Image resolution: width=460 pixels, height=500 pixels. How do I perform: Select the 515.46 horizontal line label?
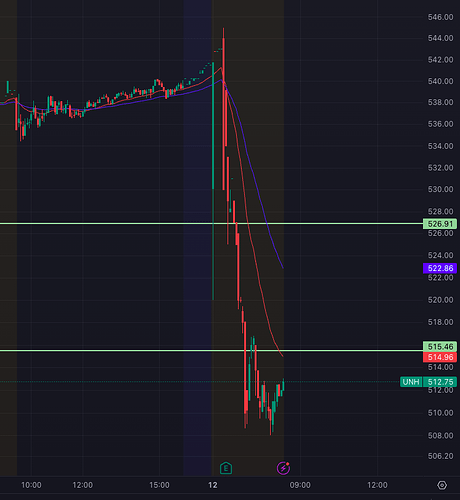[x=440, y=347]
